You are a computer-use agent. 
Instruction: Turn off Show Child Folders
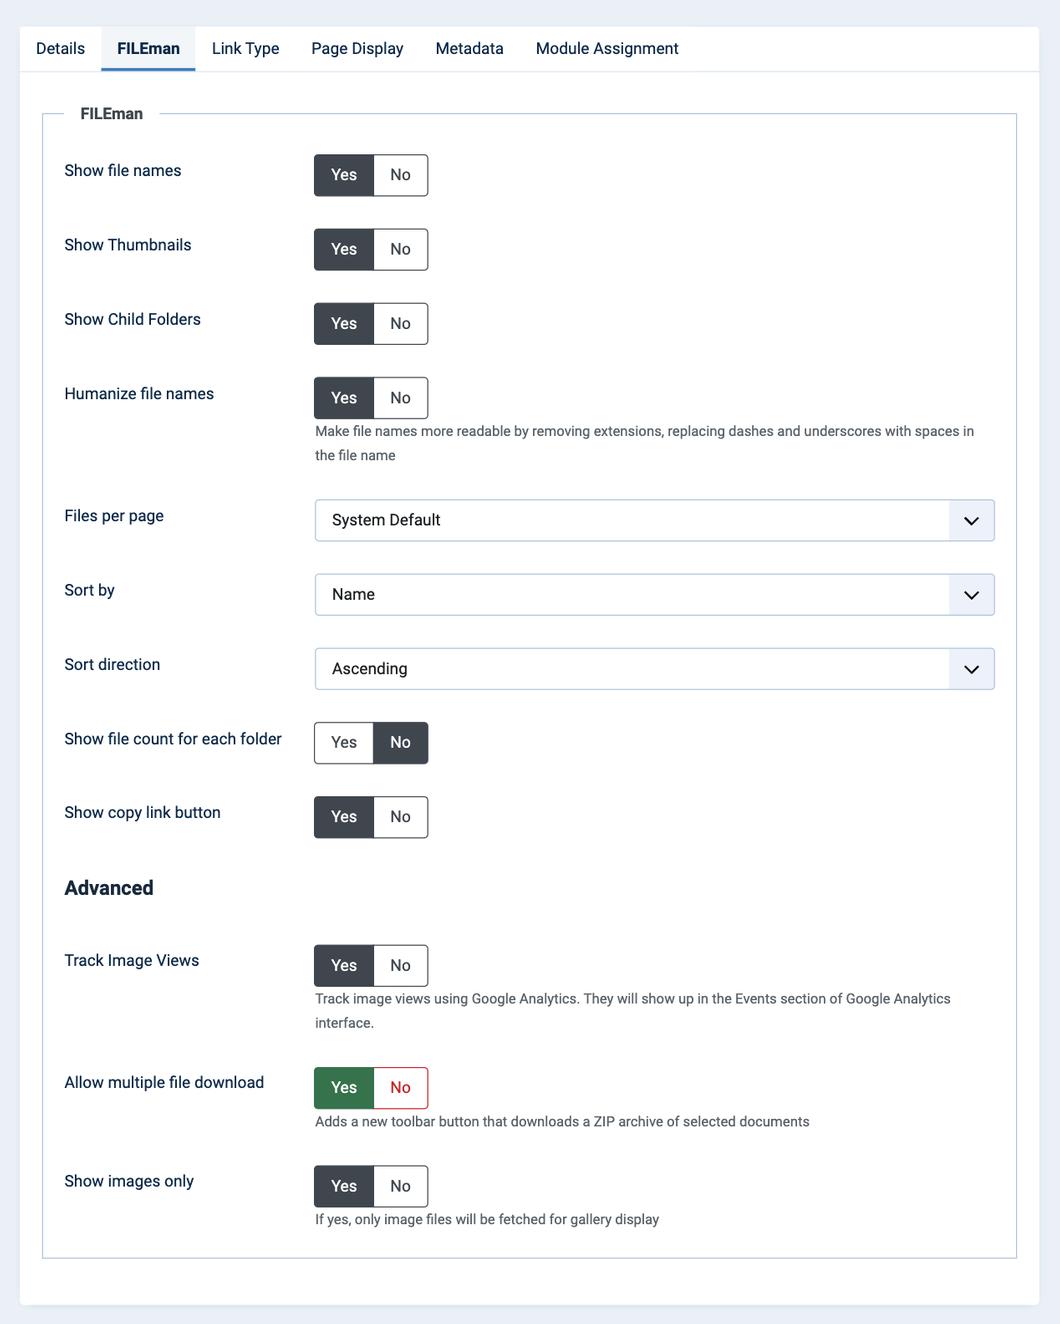401,324
